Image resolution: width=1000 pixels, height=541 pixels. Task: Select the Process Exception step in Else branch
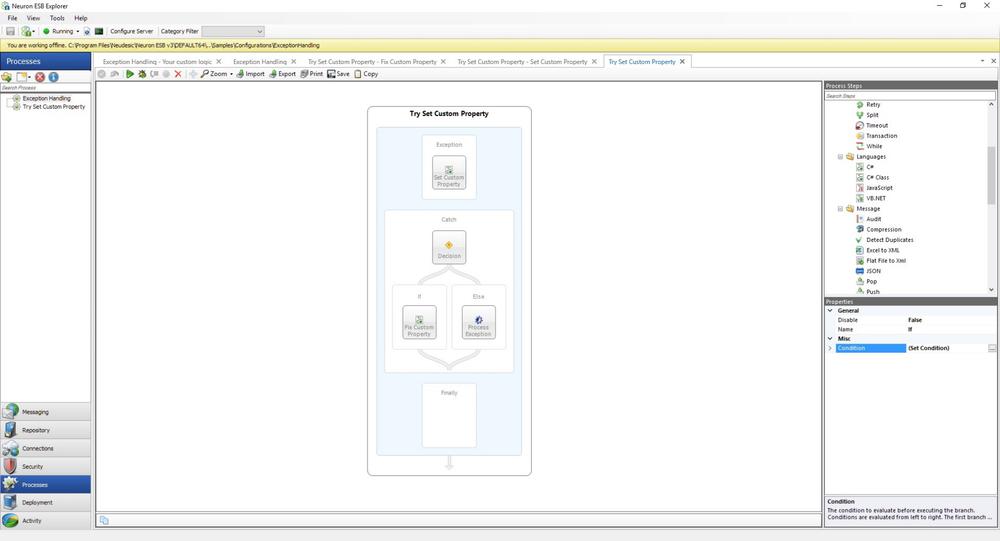(x=478, y=322)
